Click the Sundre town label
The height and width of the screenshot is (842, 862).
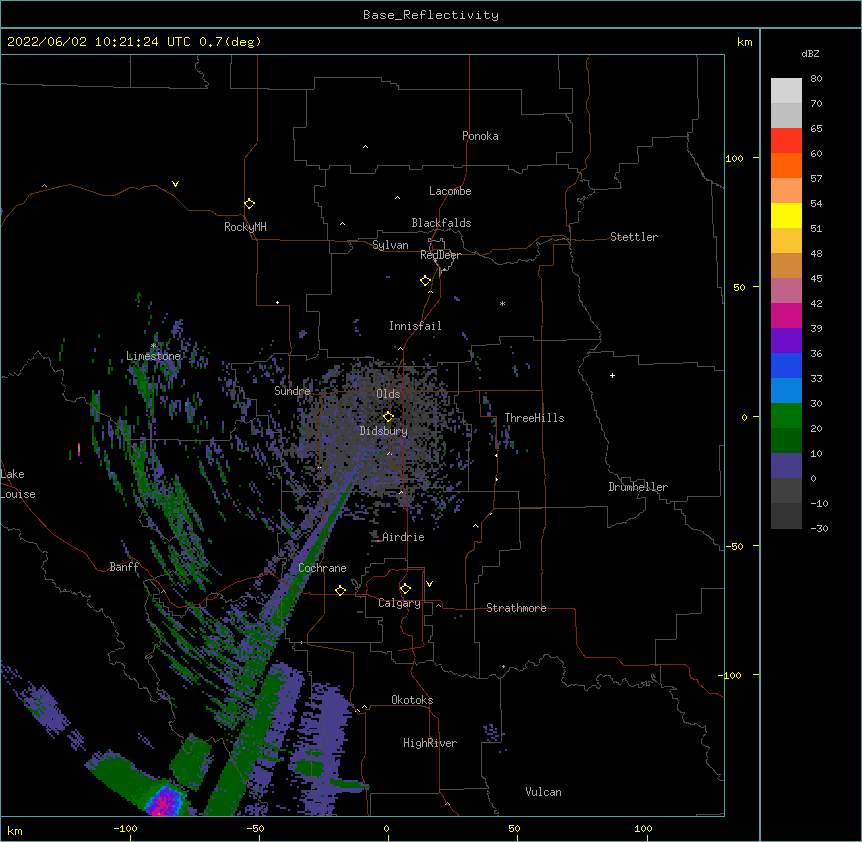[292, 391]
